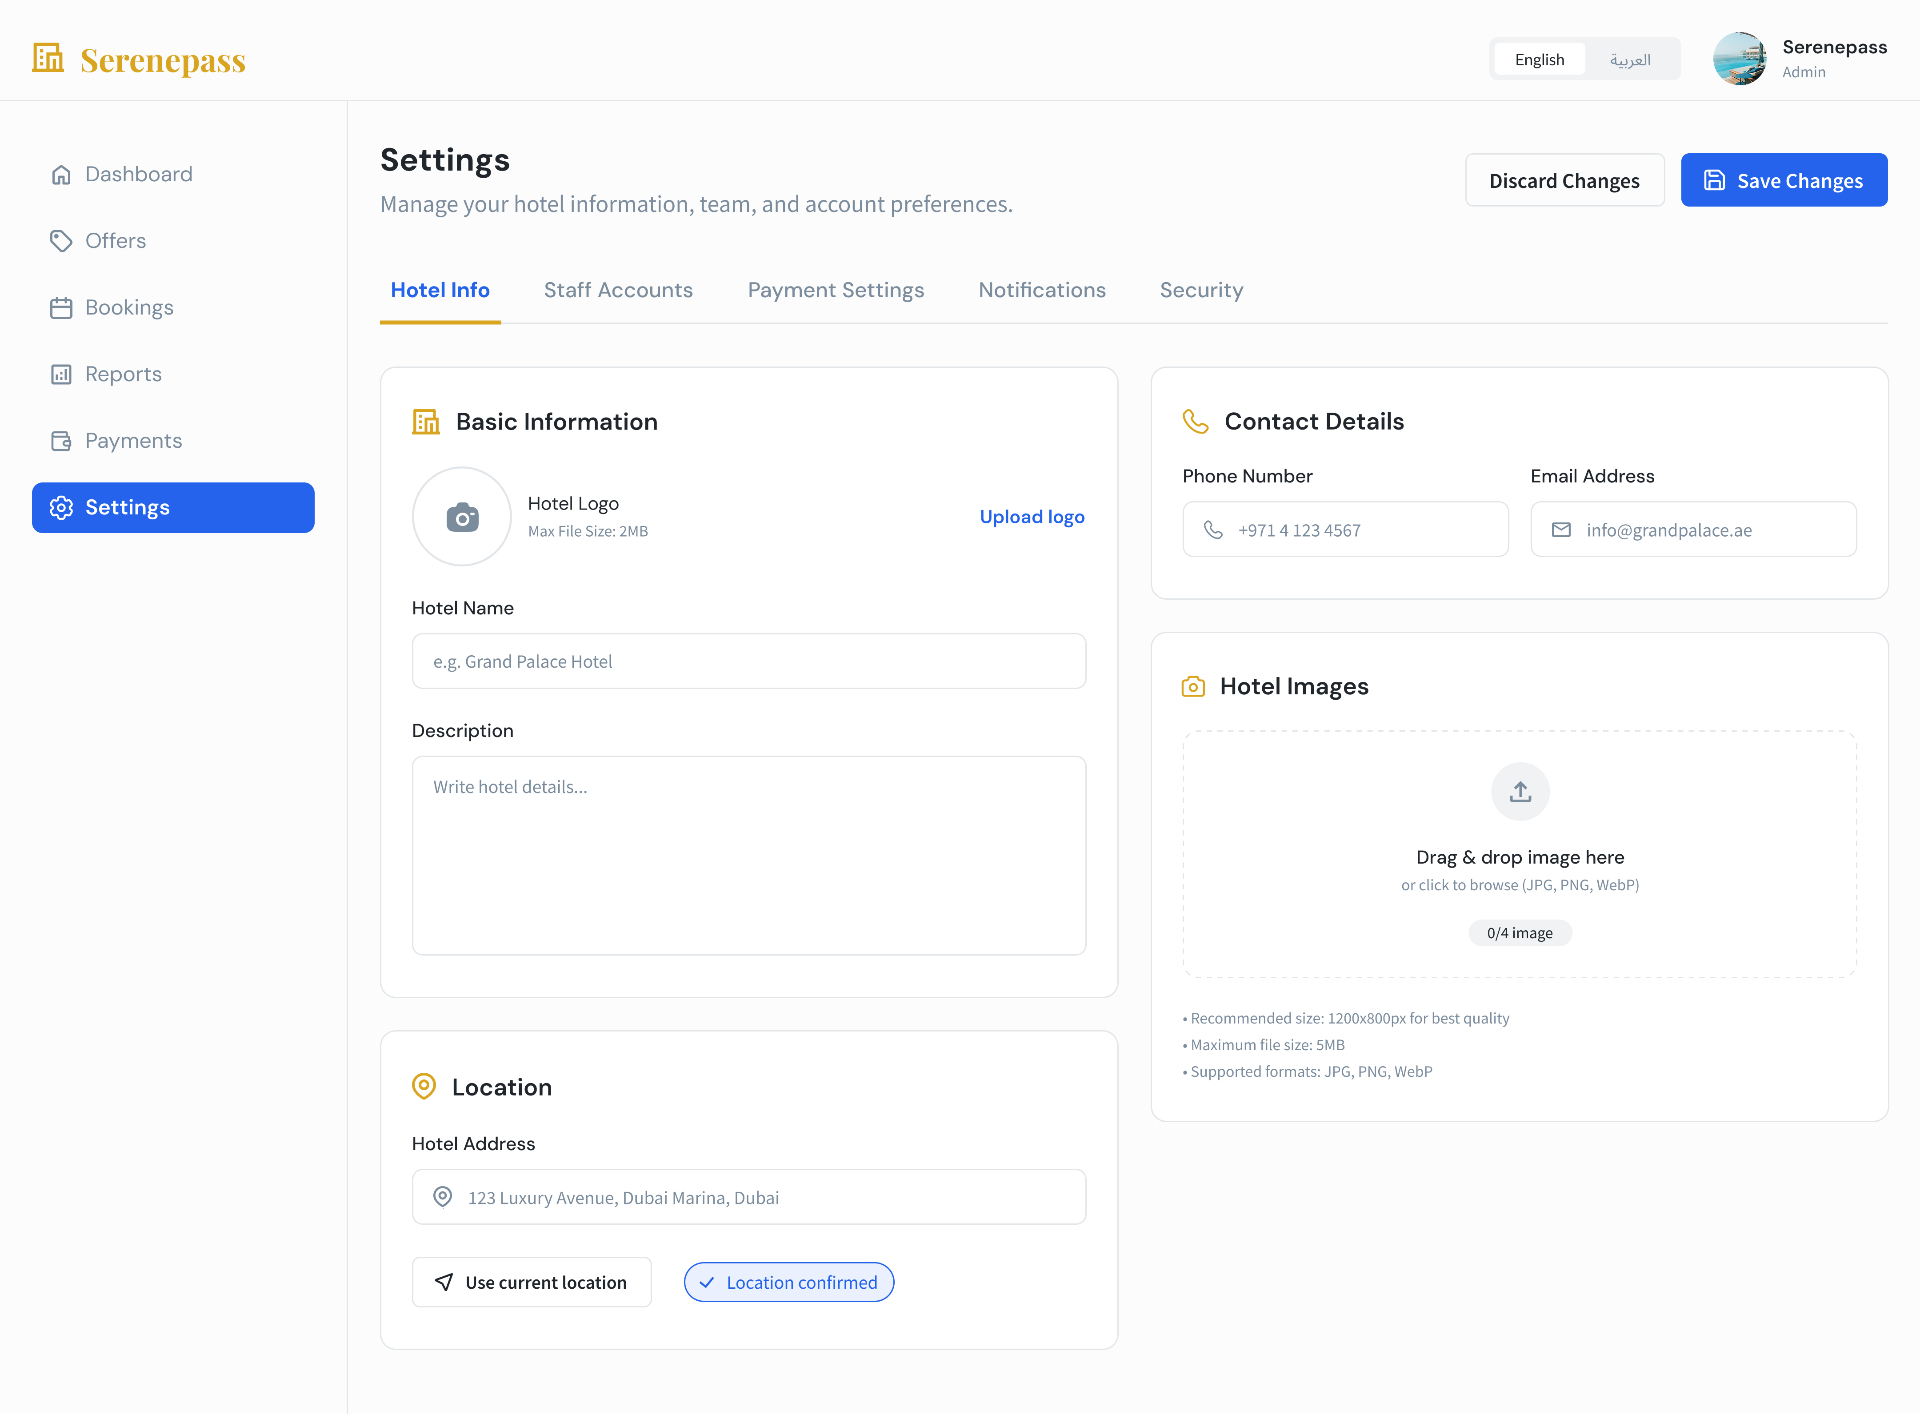Click the Basic Information building icon

click(x=426, y=422)
